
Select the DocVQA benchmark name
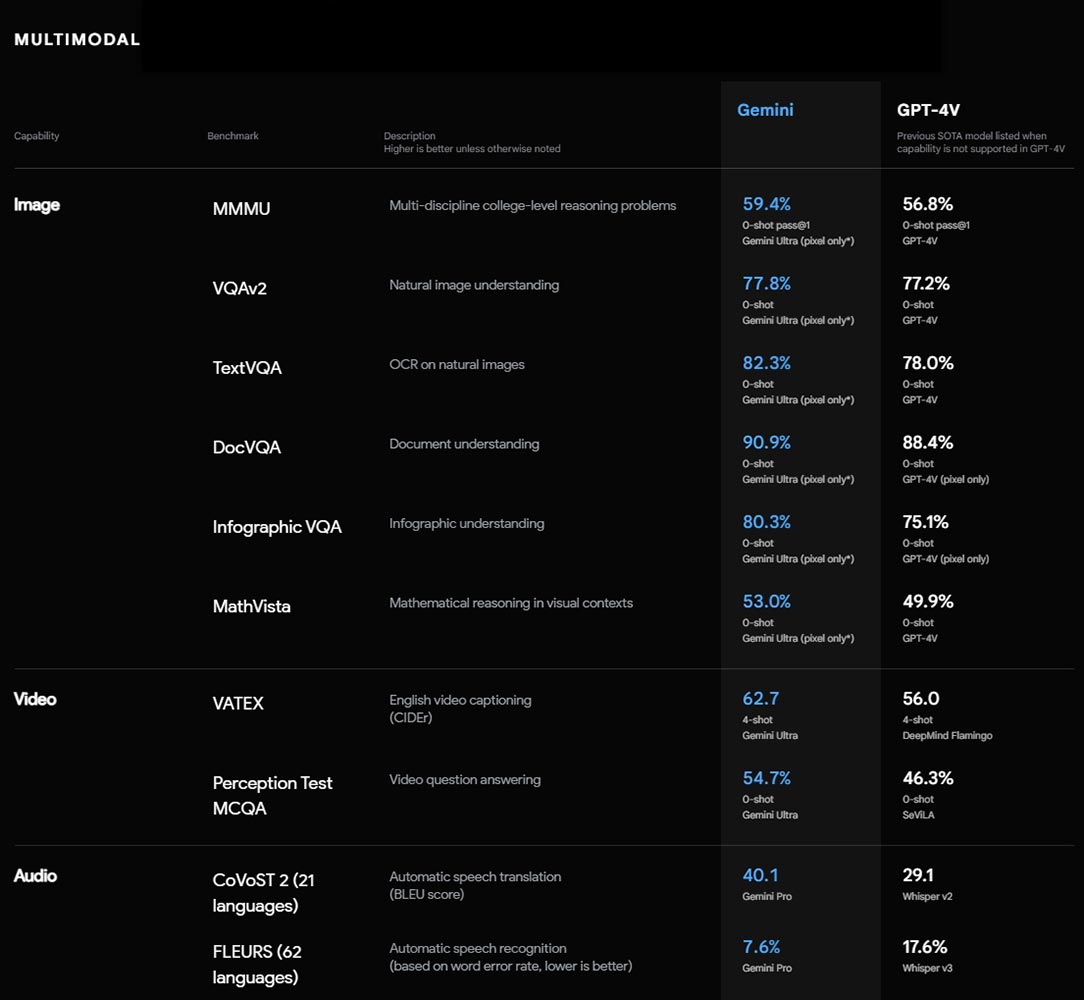(247, 447)
